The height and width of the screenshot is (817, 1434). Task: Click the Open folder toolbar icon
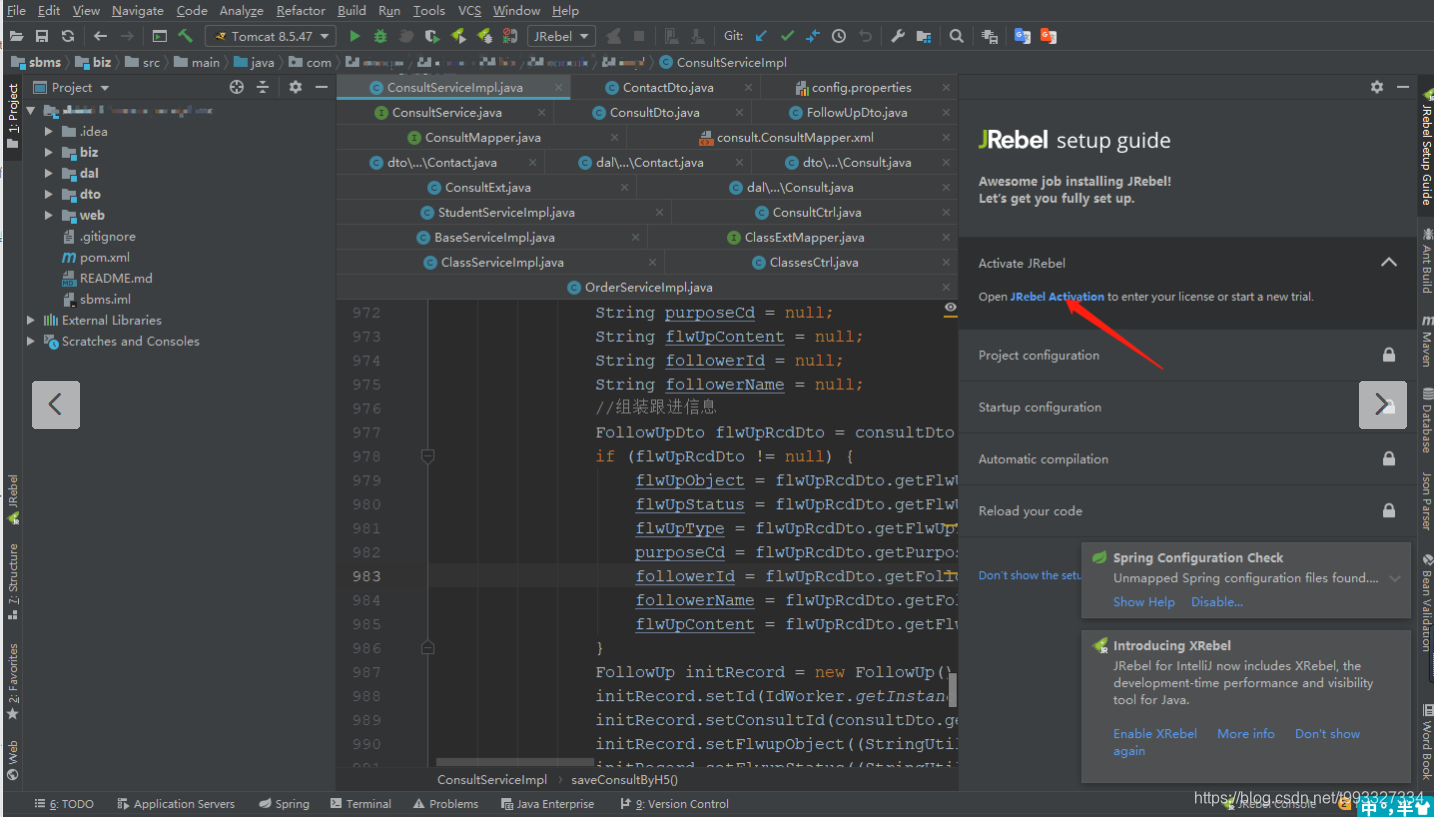tap(16, 36)
